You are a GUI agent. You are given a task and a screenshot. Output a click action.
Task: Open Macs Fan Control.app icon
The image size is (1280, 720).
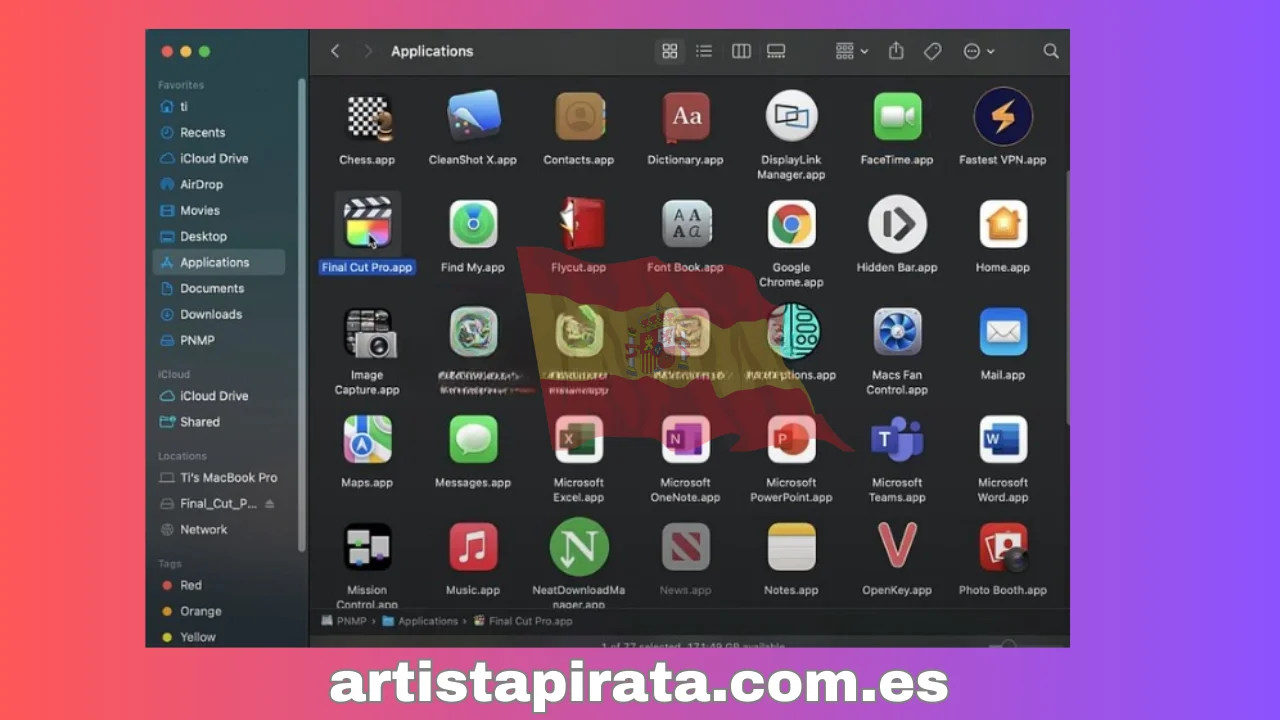point(897,332)
